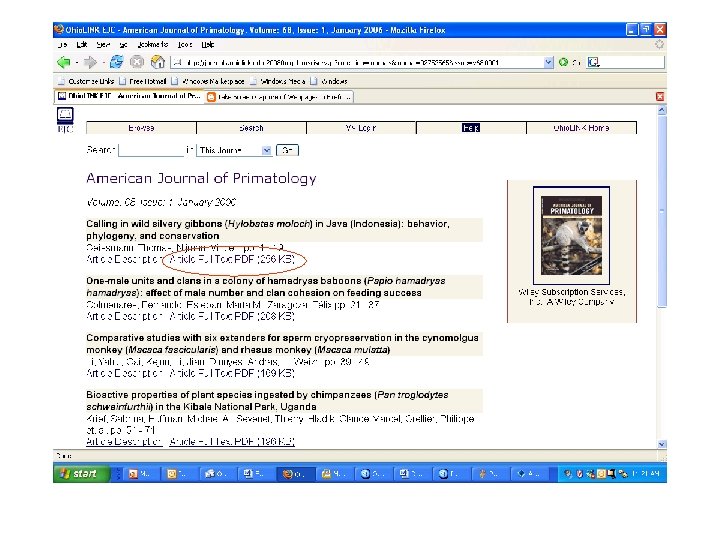Viewport: 720px width, 540px height.
Task: Open the Start menu
Action: [81, 473]
